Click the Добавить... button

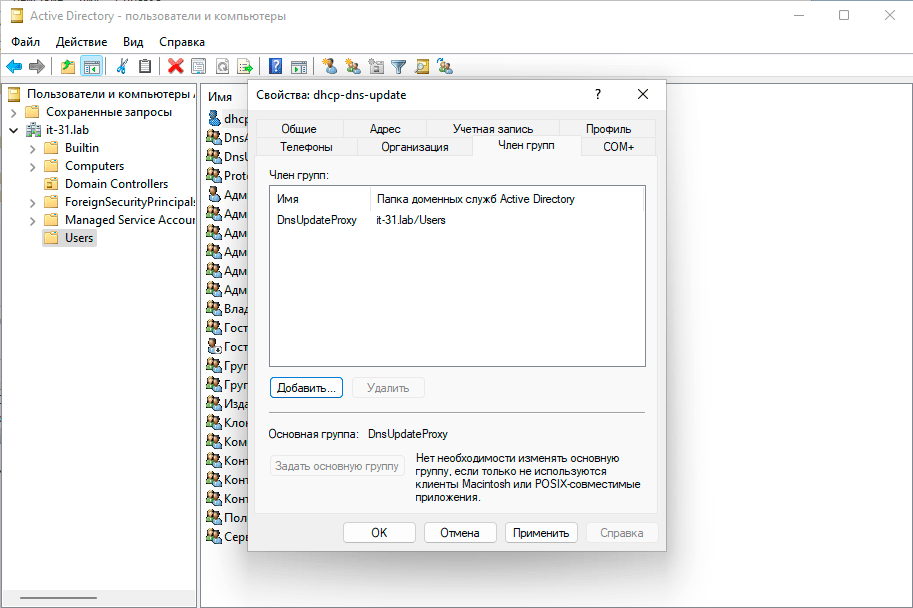[306, 387]
